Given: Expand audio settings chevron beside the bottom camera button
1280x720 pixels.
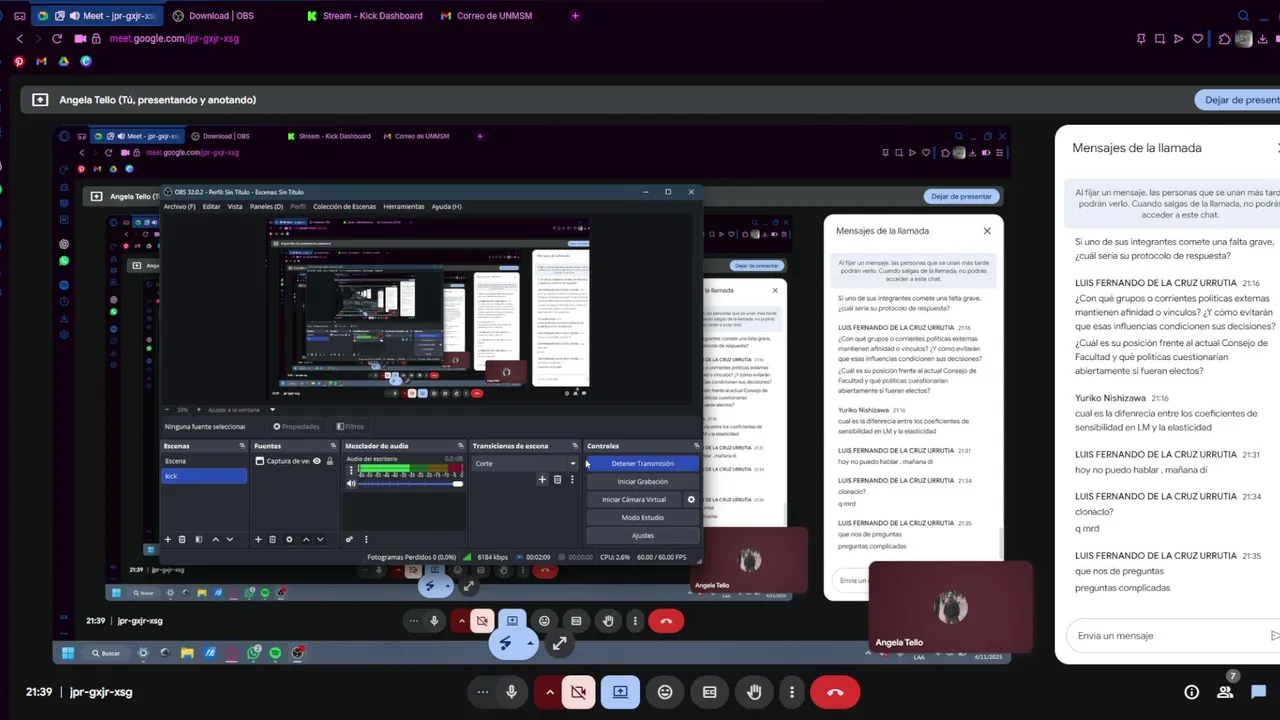Looking at the screenshot, I should (x=549, y=692).
